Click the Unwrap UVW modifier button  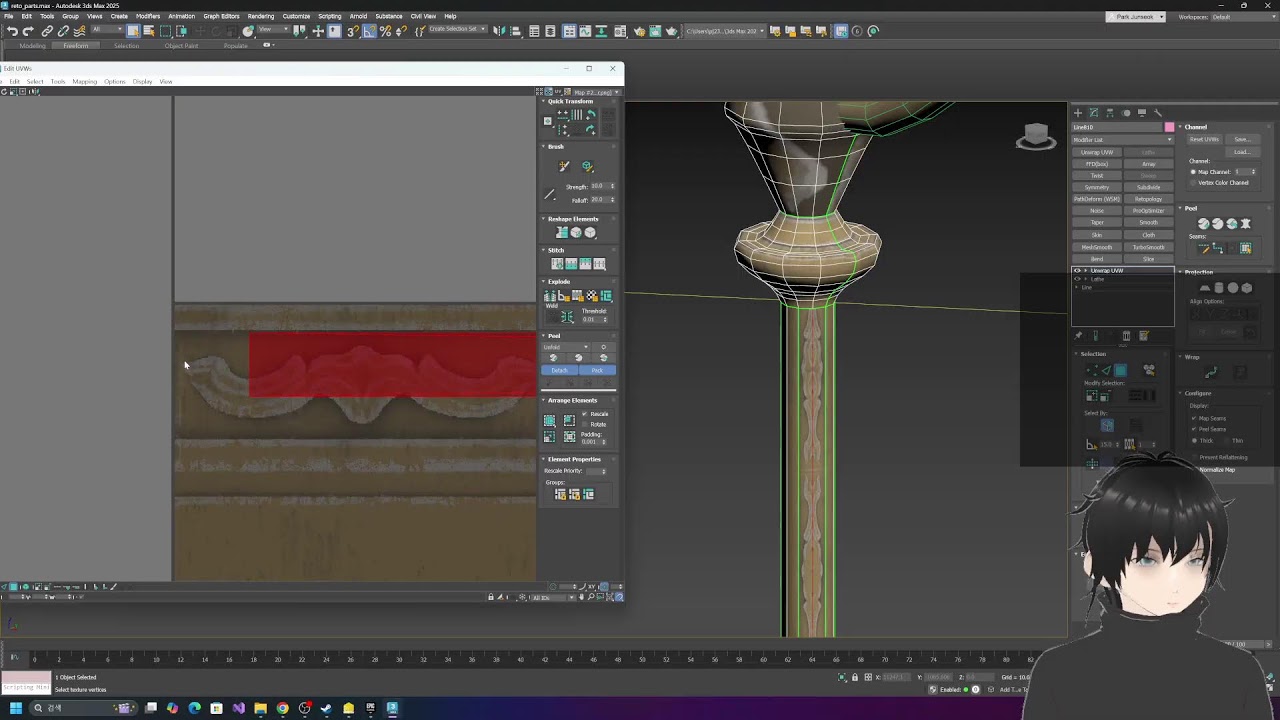coord(1097,152)
